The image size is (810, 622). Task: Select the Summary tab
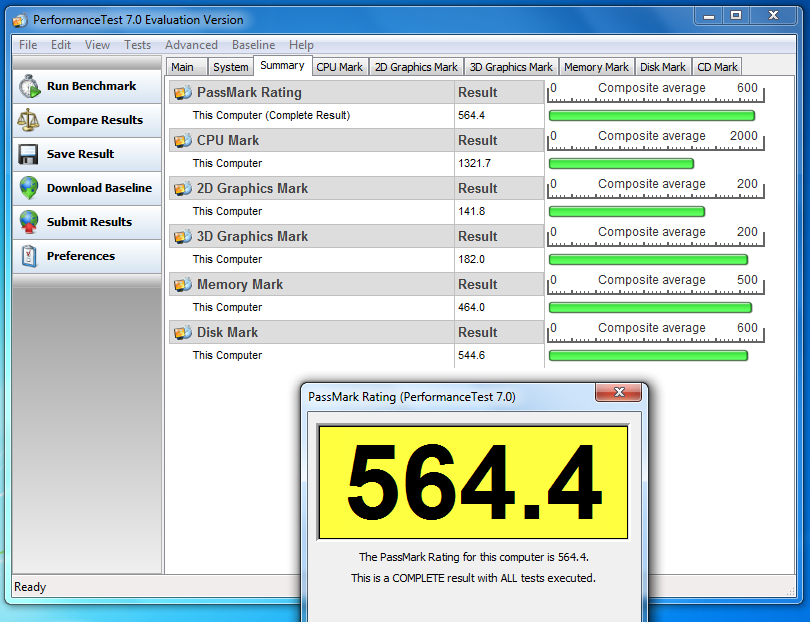point(282,66)
